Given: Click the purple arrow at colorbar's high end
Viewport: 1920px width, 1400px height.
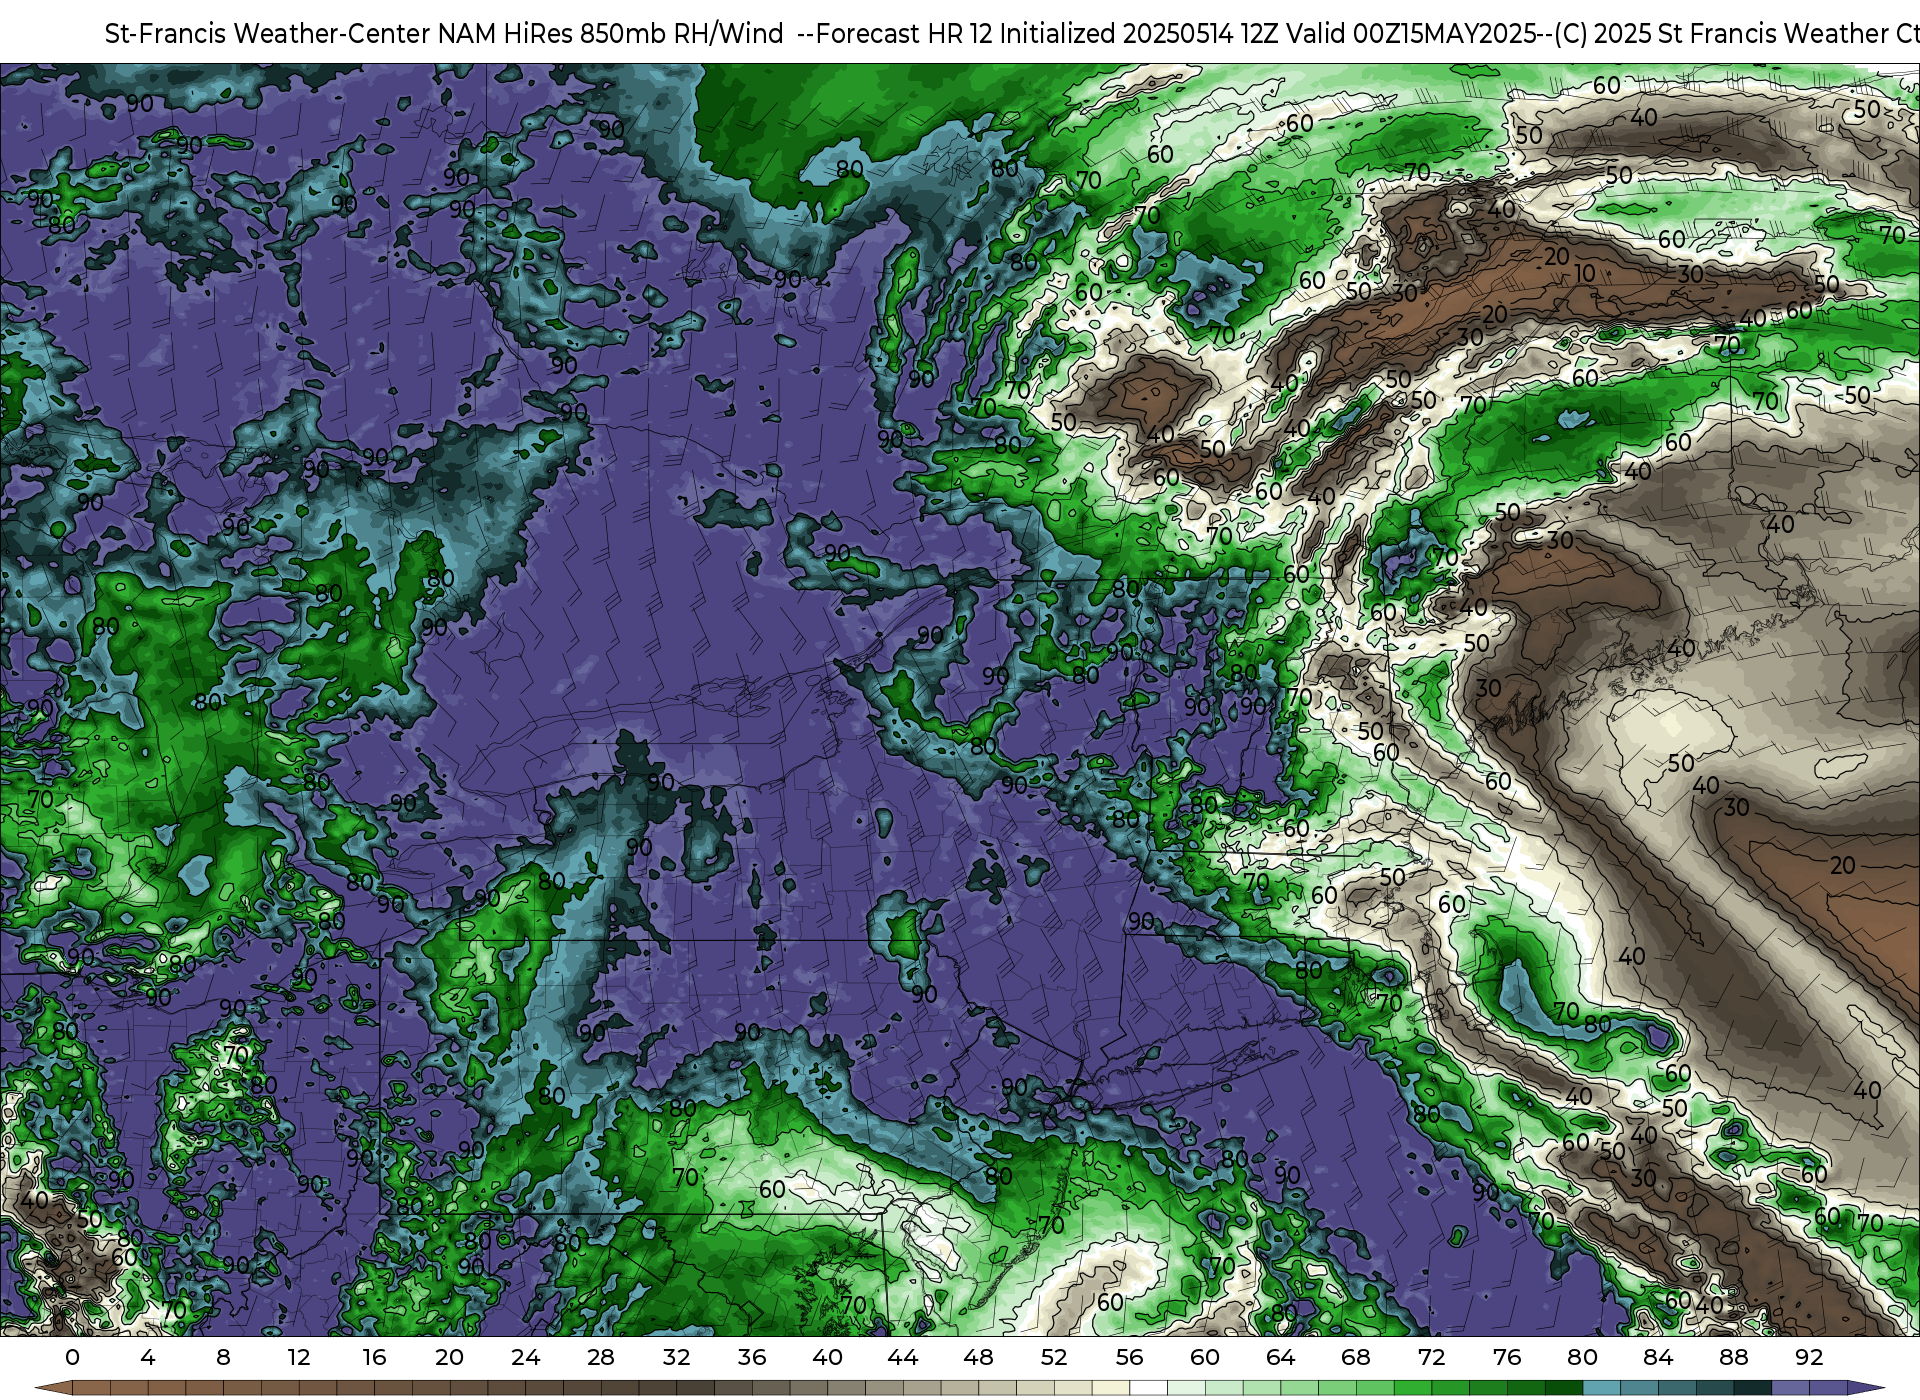Looking at the screenshot, I should pos(1866,1389).
